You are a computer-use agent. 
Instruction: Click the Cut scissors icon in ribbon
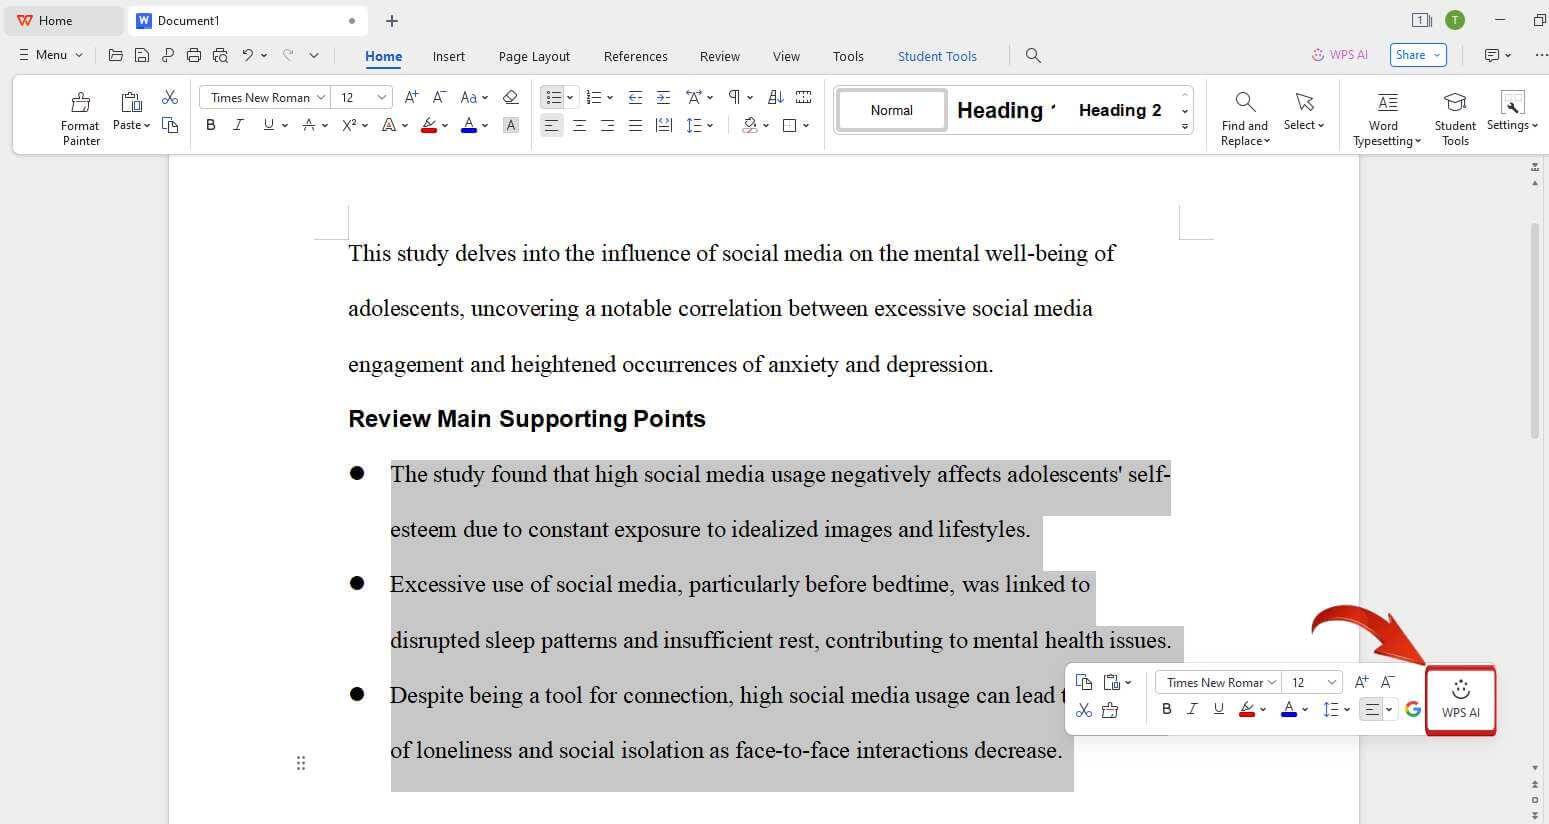tap(170, 97)
